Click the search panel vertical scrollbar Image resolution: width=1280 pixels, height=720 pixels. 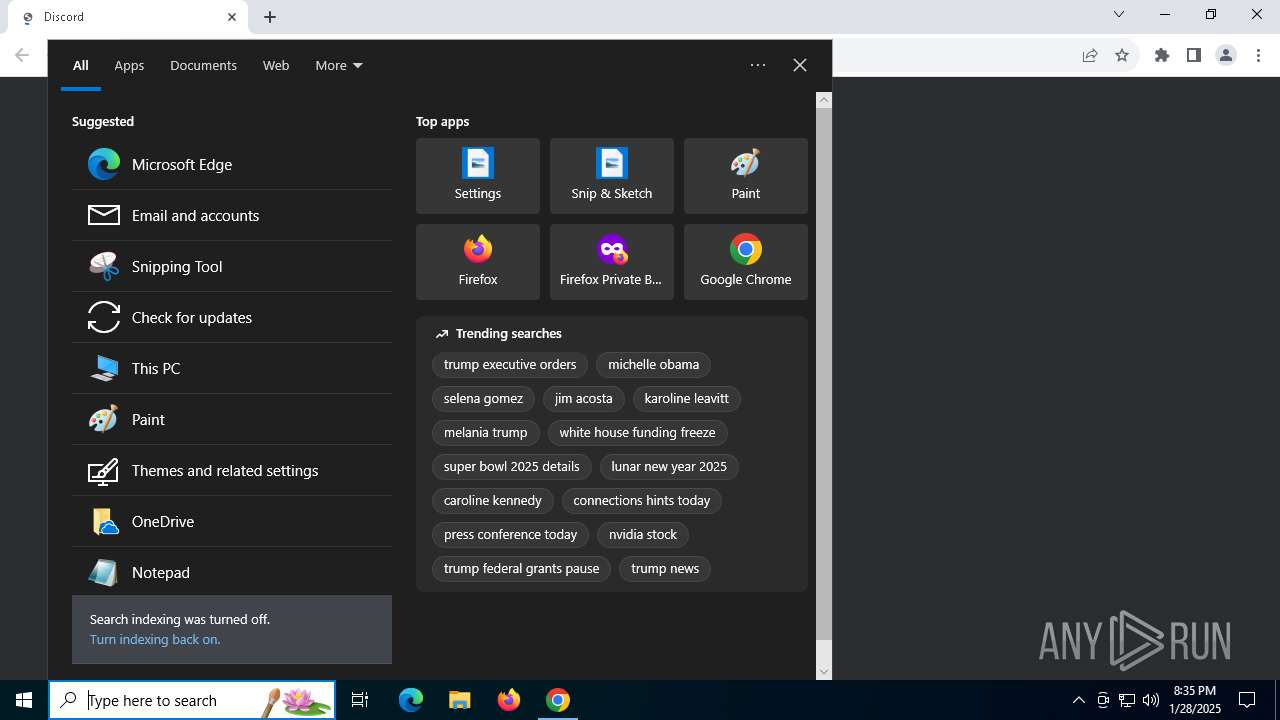[x=824, y=375]
